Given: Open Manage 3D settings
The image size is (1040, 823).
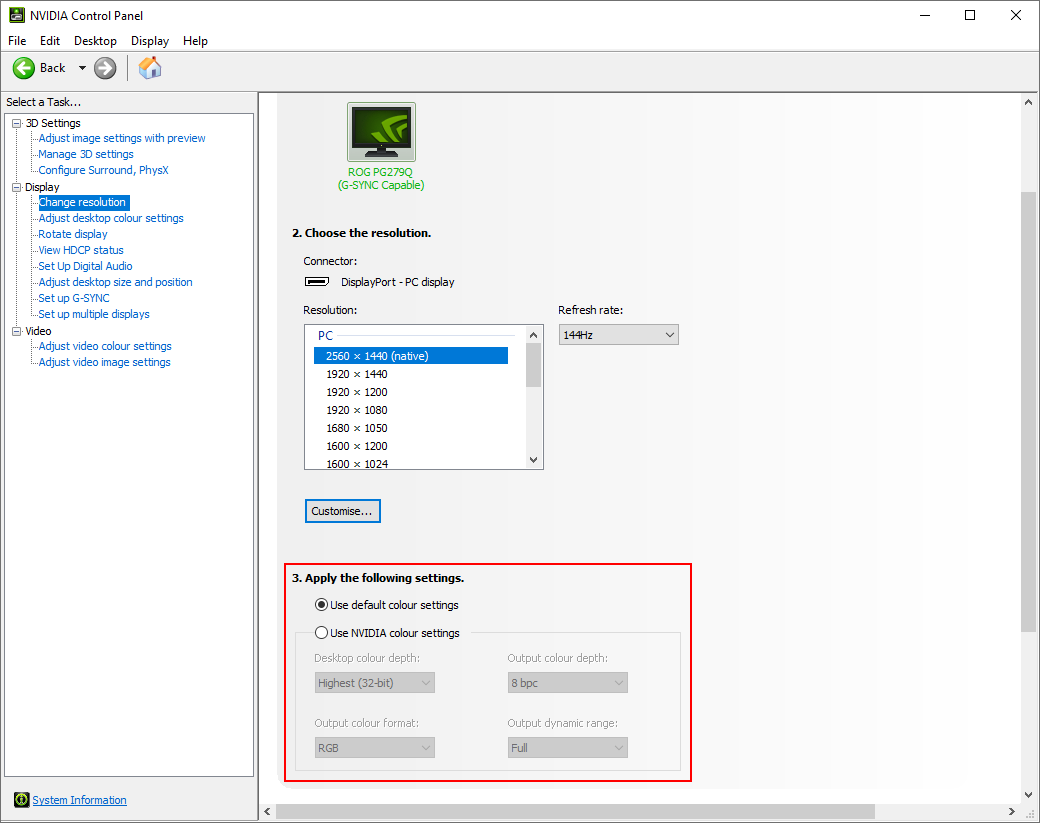Looking at the screenshot, I should click(86, 154).
